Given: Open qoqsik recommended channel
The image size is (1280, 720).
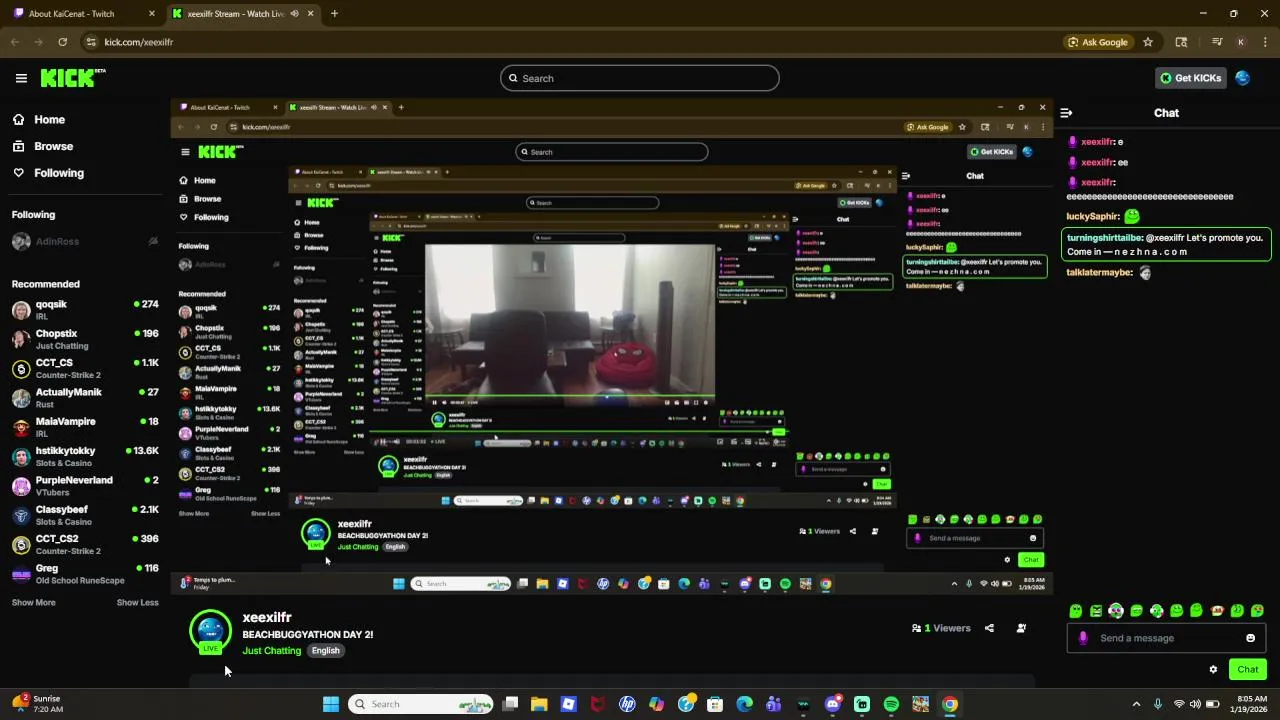Looking at the screenshot, I should (x=84, y=309).
